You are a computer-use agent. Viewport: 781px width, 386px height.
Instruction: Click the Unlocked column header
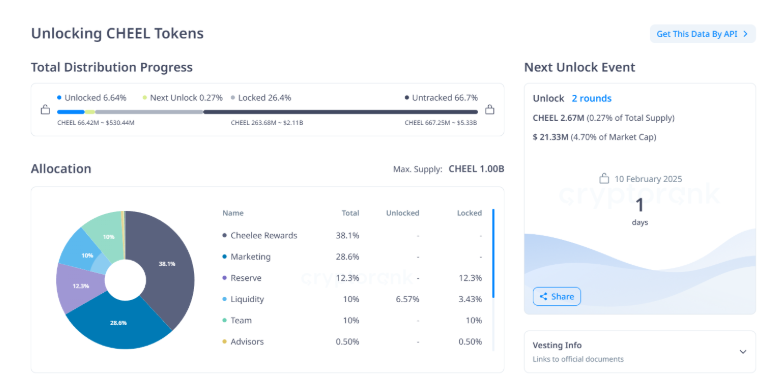click(402, 213)
